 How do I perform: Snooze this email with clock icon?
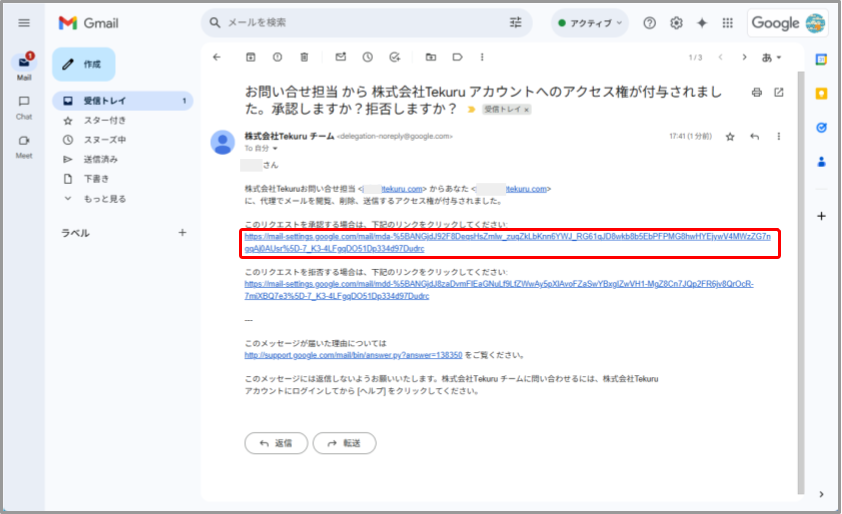pyautogui.click(x=367, y=57)
